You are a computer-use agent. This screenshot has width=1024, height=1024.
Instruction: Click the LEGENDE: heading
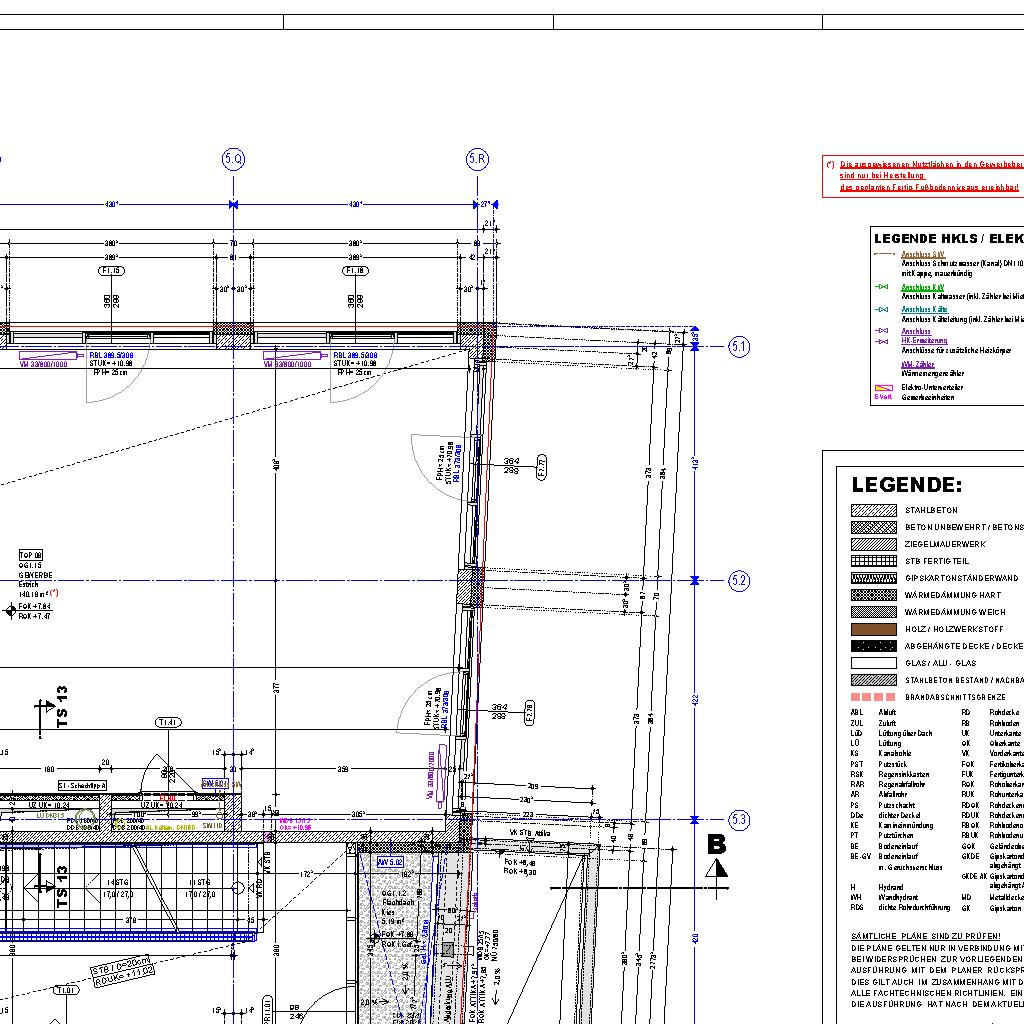click(x=906, y=485)
